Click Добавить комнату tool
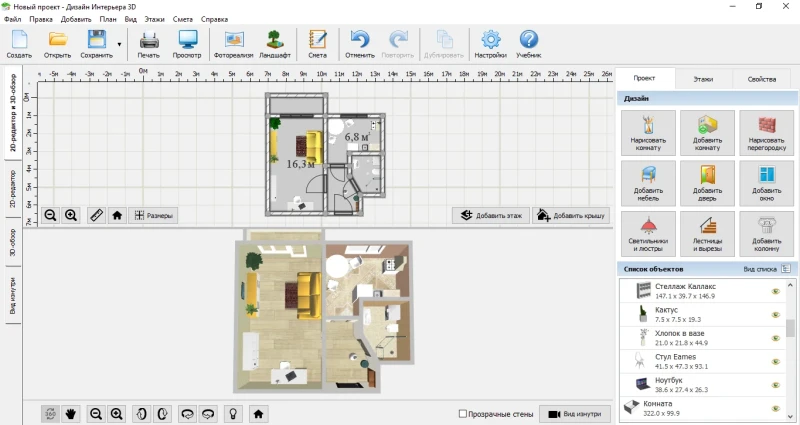 (x=707, y=133)
